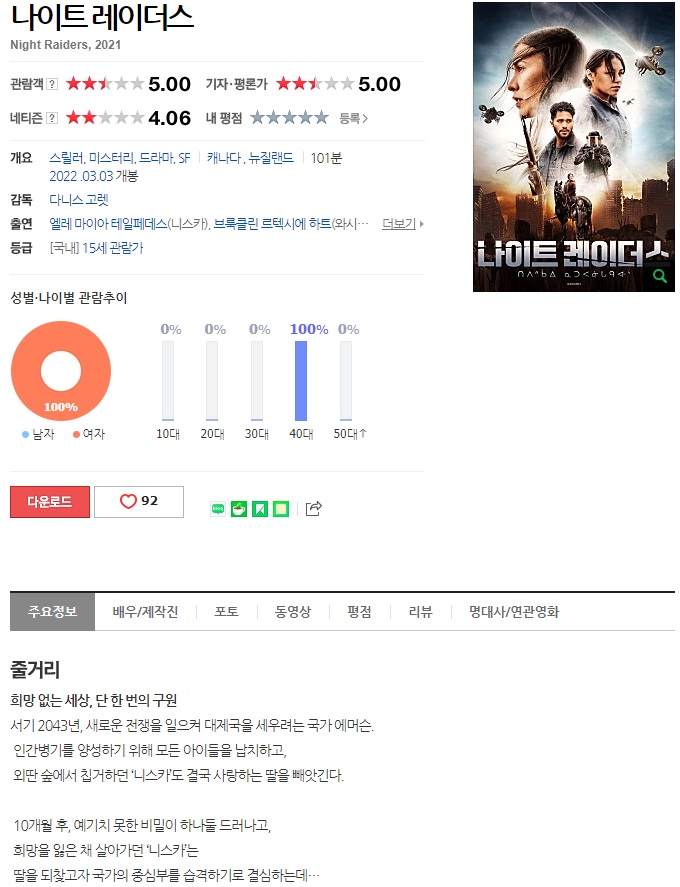Viewport: 680px width, 887px height.
Task: Click the magnifier icon on poster
Action: coord(660,276)
